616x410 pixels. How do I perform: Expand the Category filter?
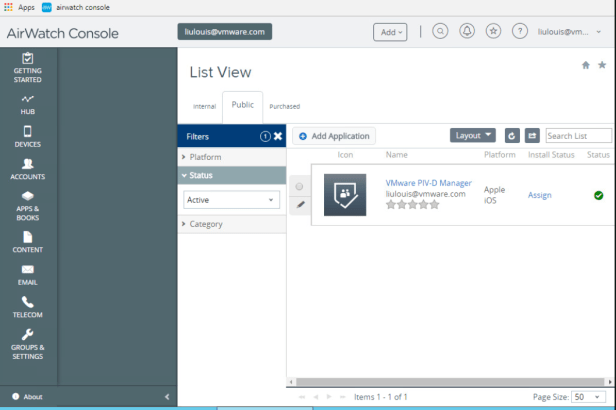tap(232, 224)
